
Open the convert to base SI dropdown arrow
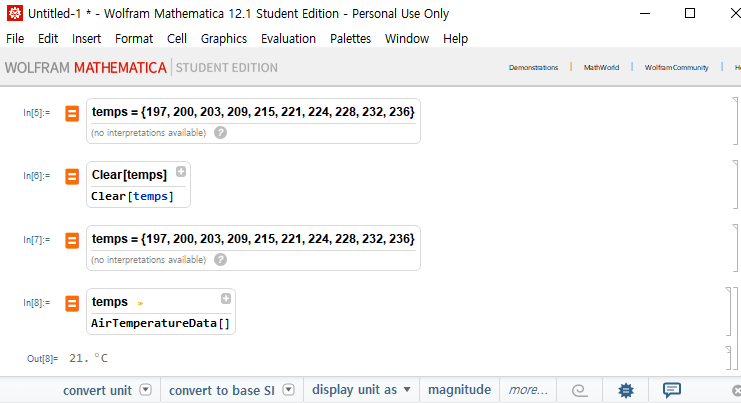click(288, 390)
